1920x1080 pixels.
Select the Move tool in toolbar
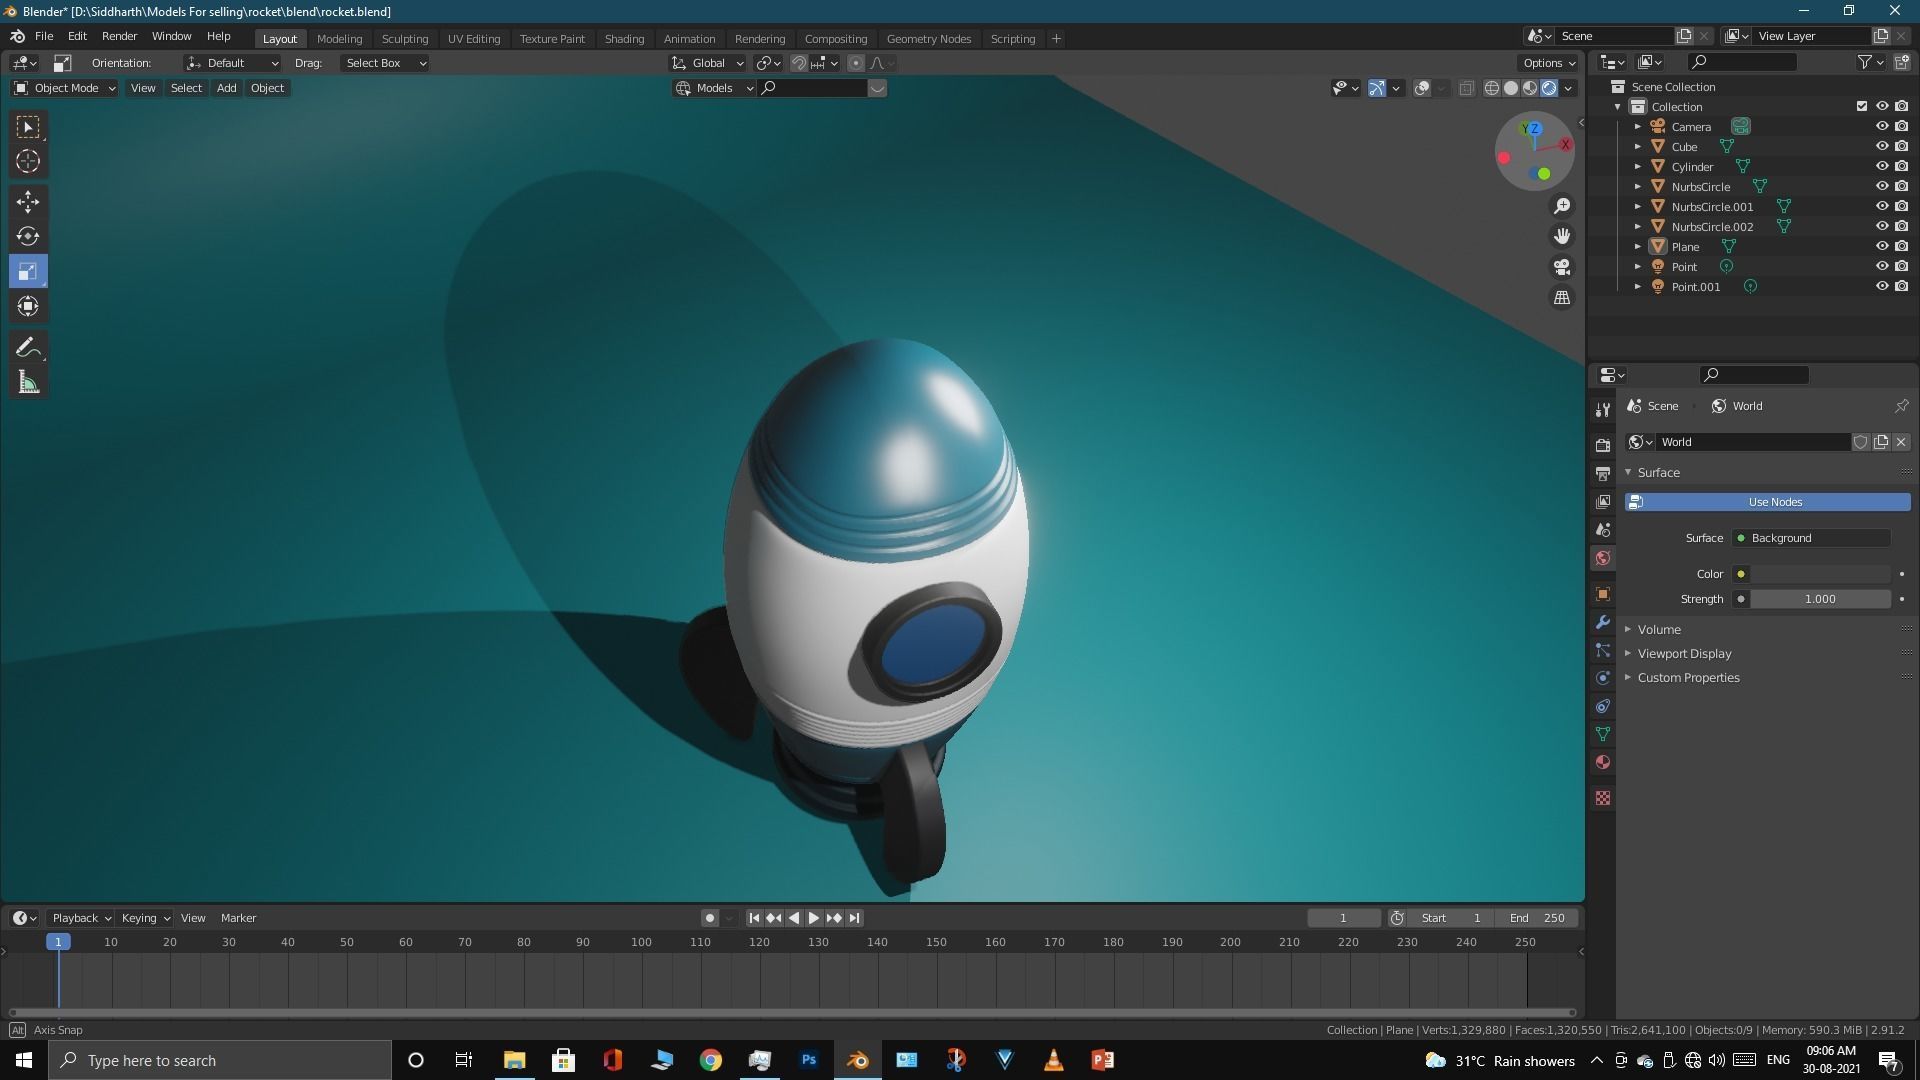[x=28, y=202]
